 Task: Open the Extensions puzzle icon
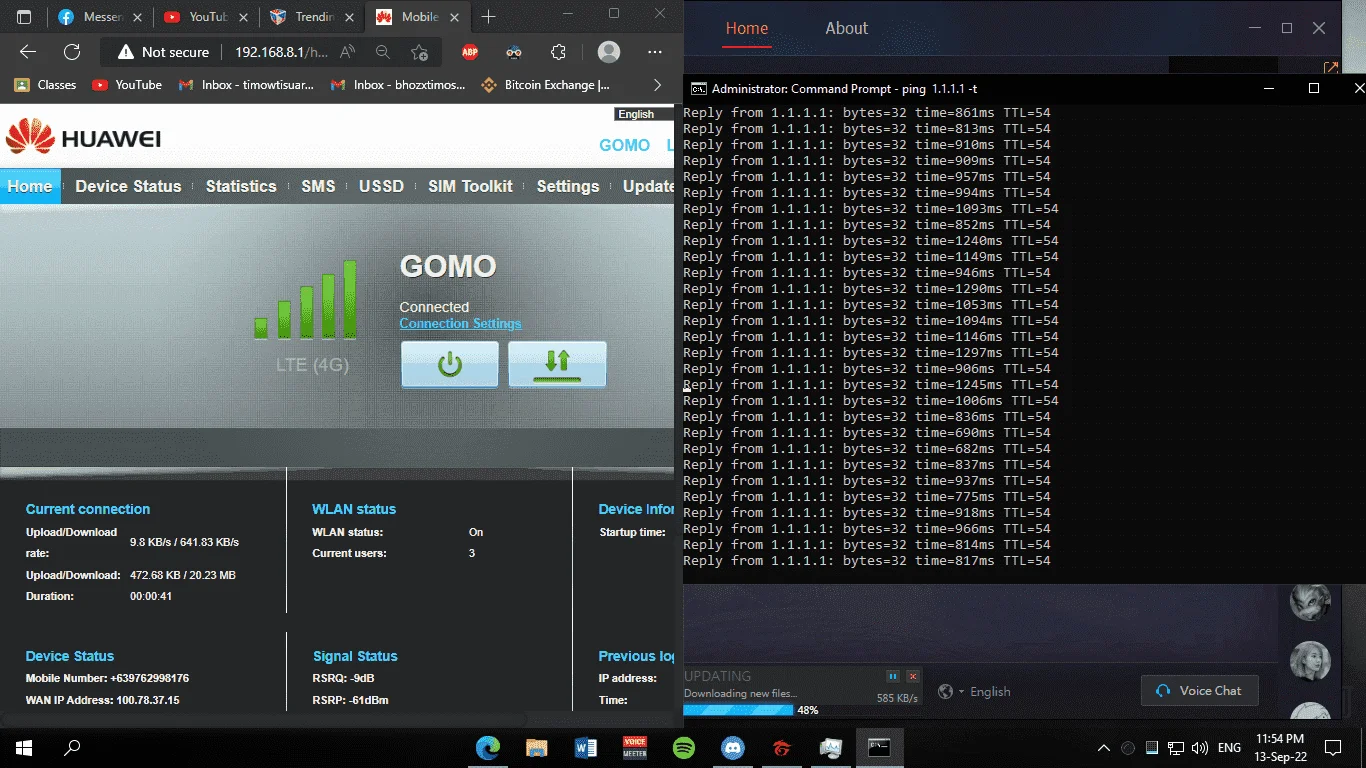tap(559, 52)
